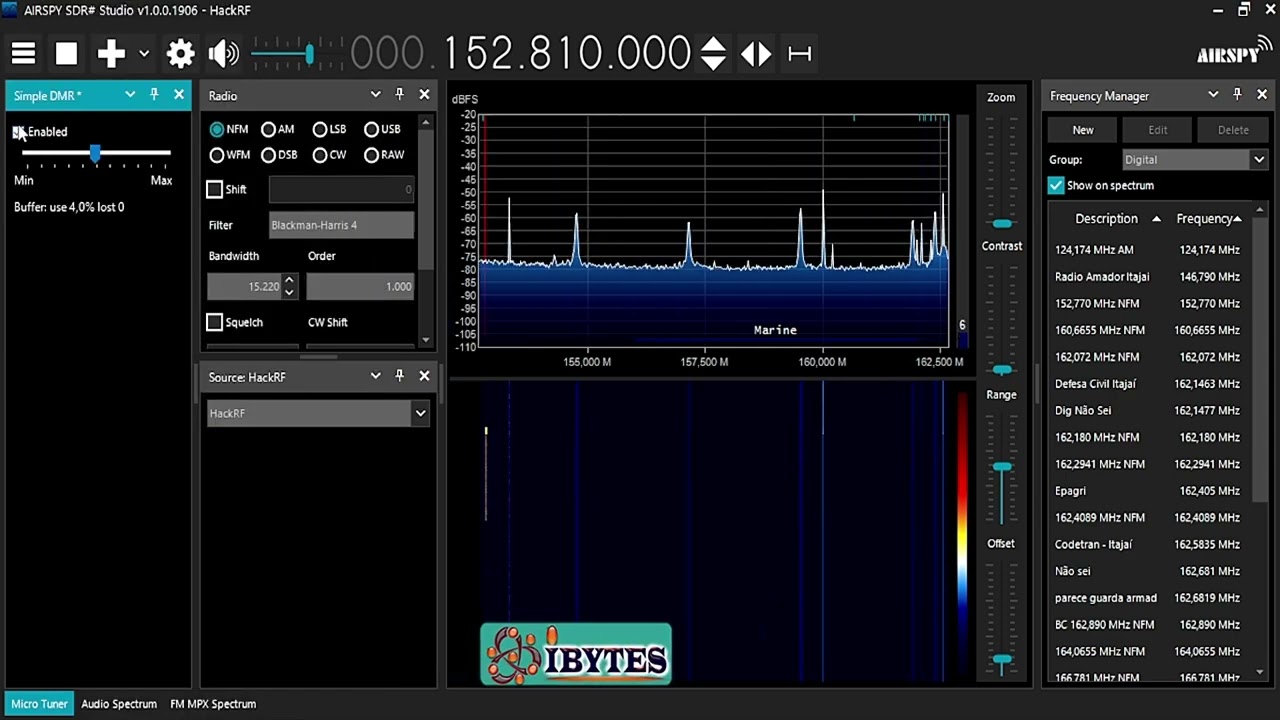Open the dropdown arrow beside the plus icon
Viewport: 1280px width, 720px height.
pos(144,54)
